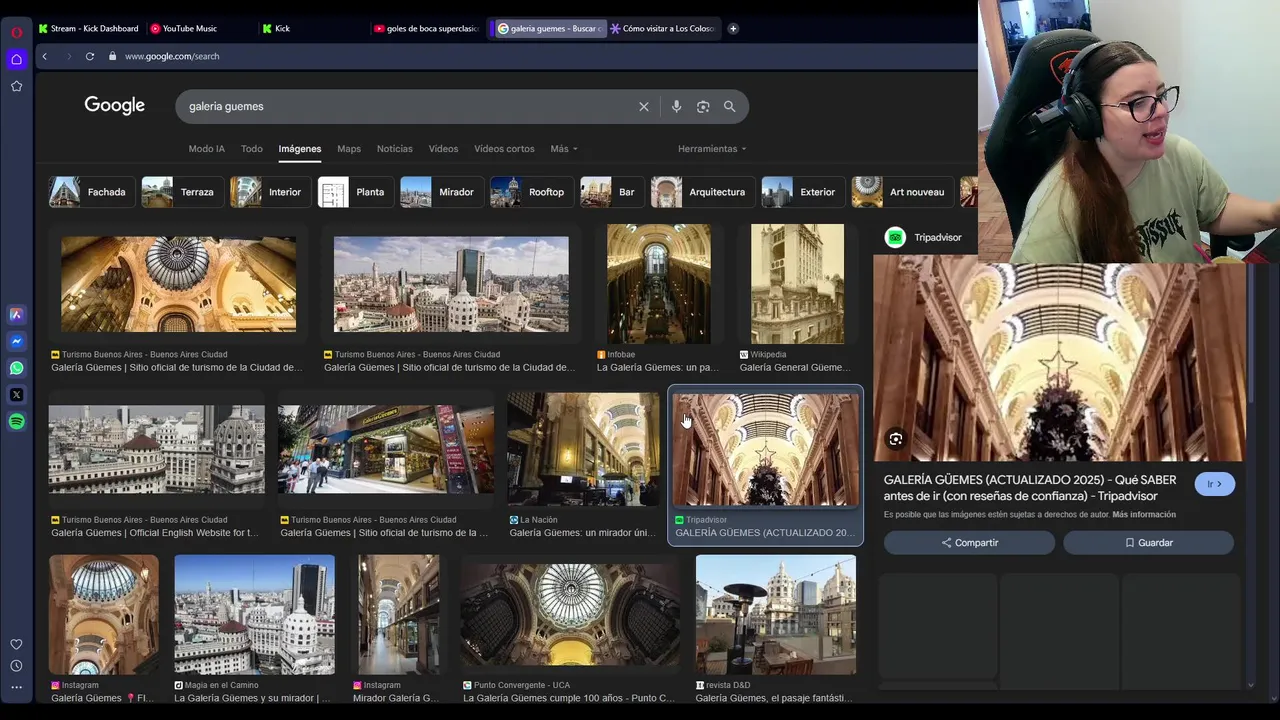
Task: Filter images by Art nouveau chip
Action: pyautogui.click(x=903, y=192)
